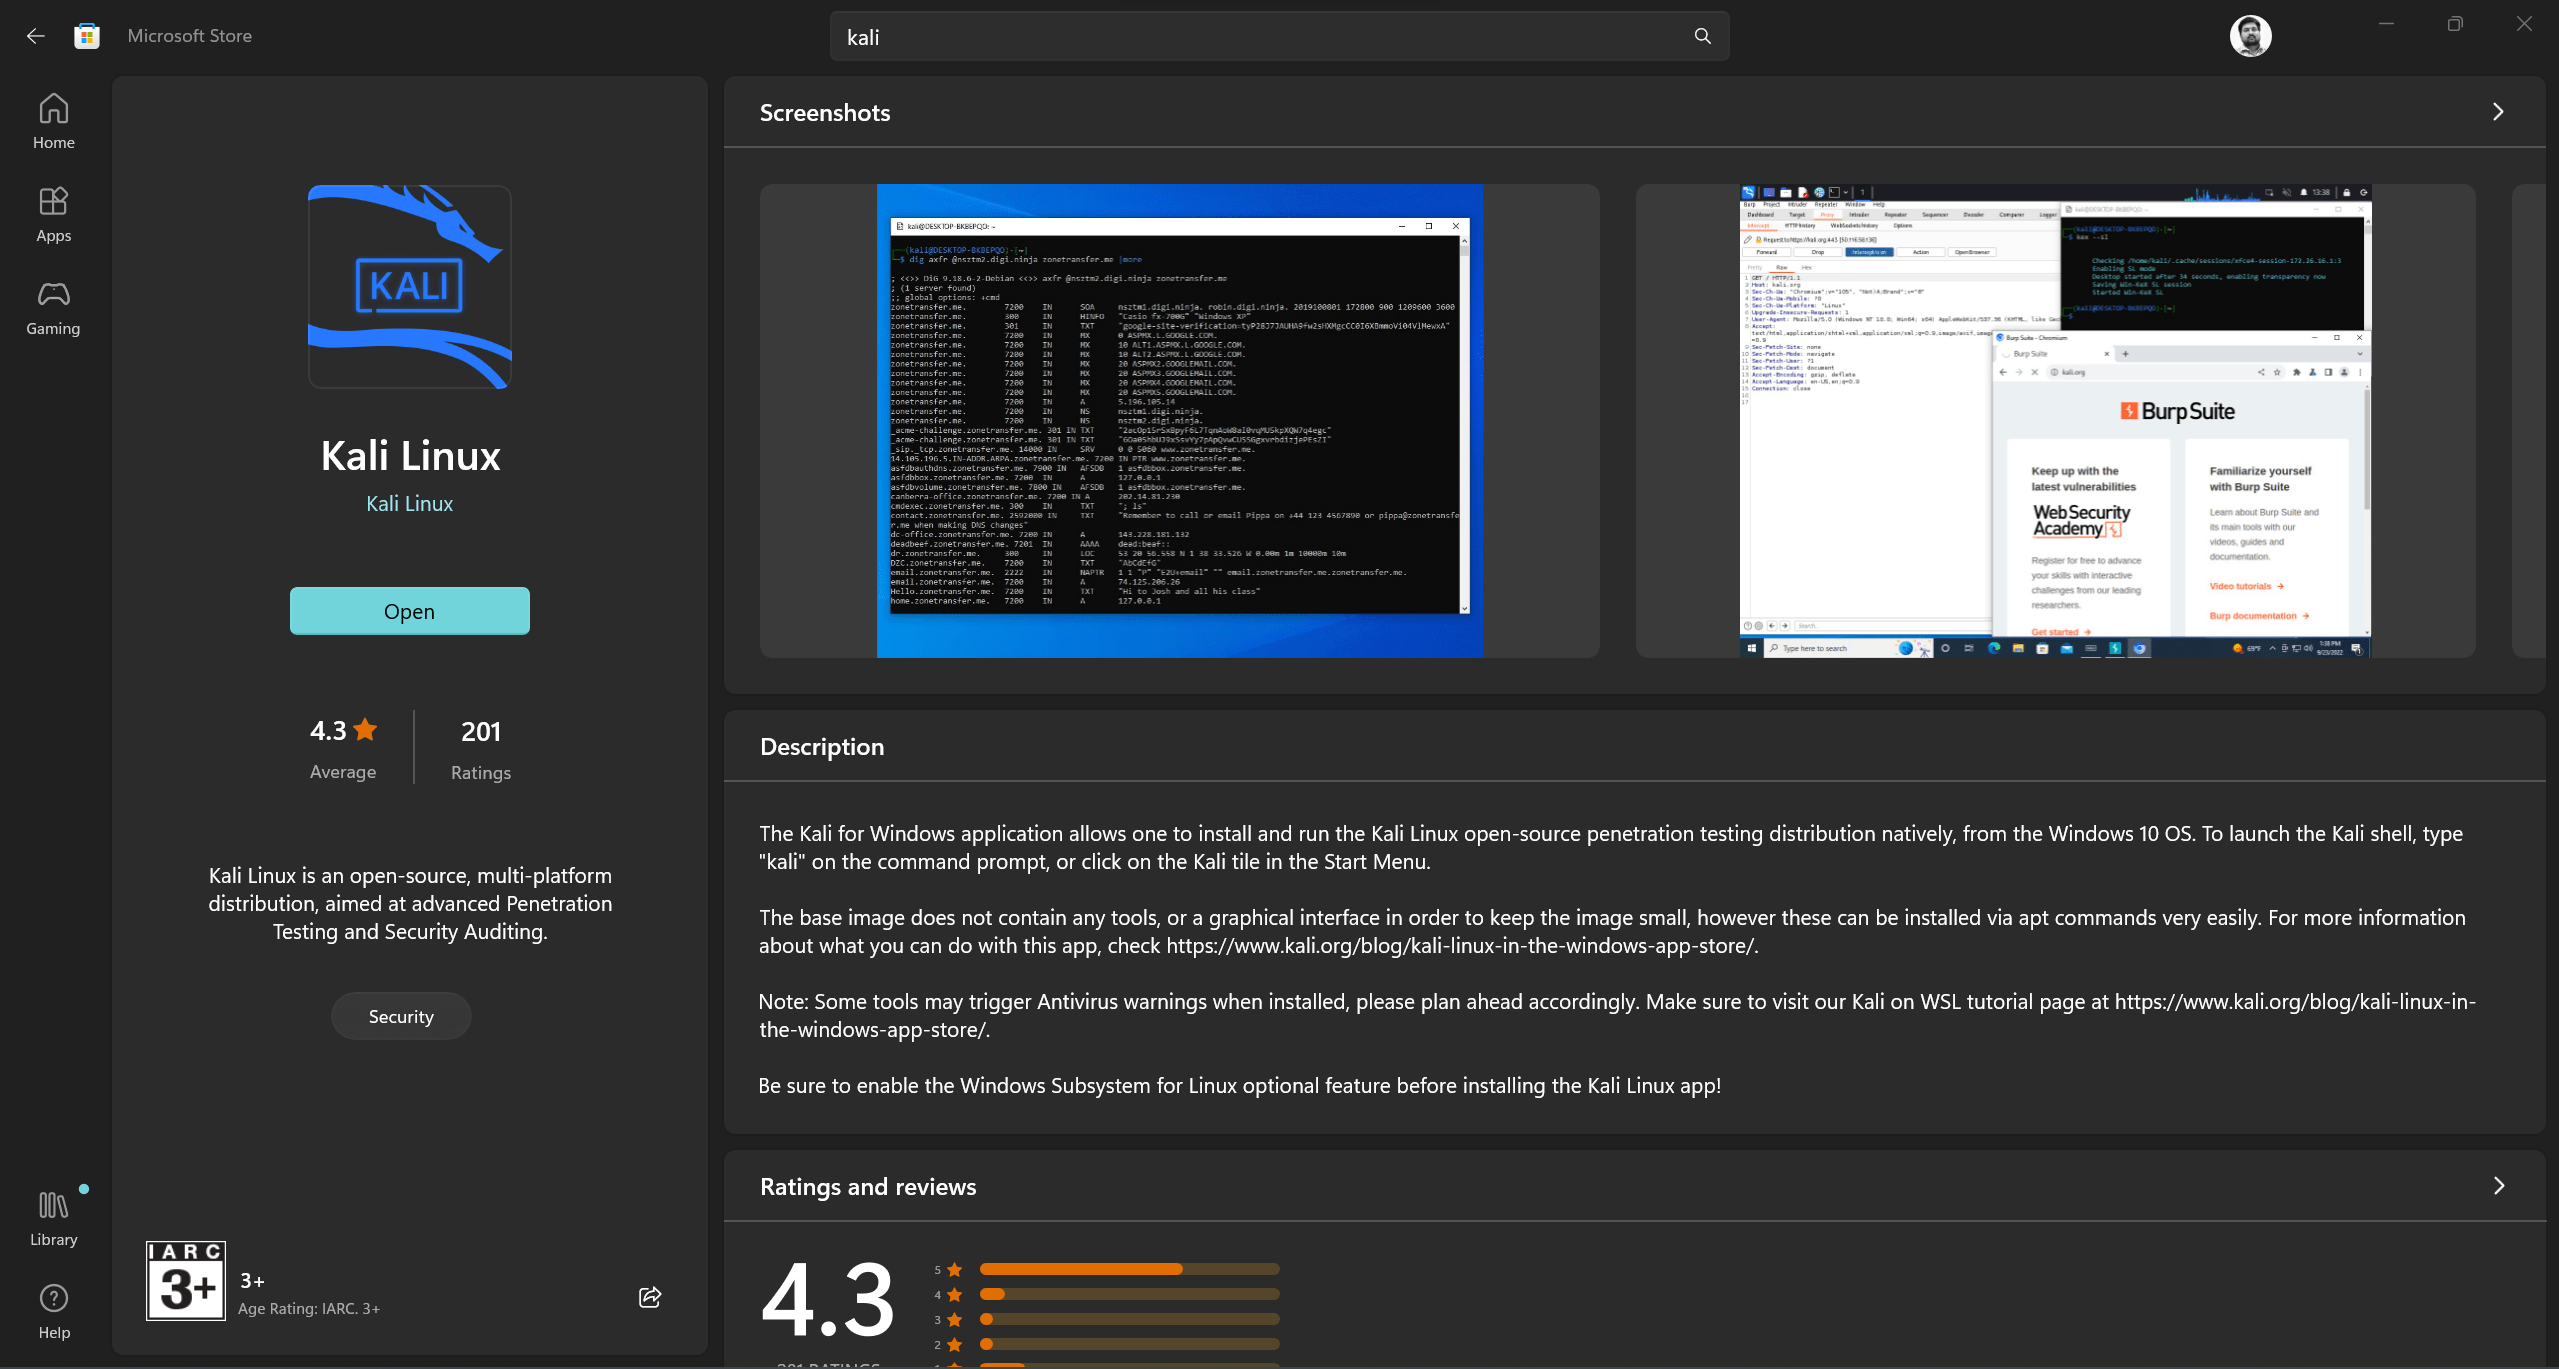Navigate to the Home section

[x=53, y=120]
